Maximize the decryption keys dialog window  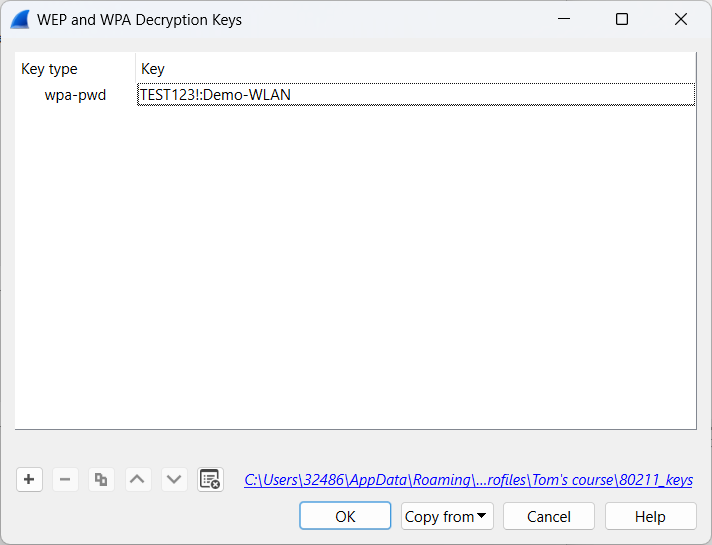point(622,19)
